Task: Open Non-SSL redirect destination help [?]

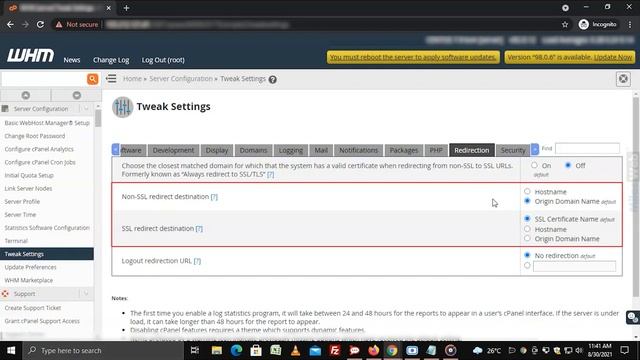Action: 214,197
